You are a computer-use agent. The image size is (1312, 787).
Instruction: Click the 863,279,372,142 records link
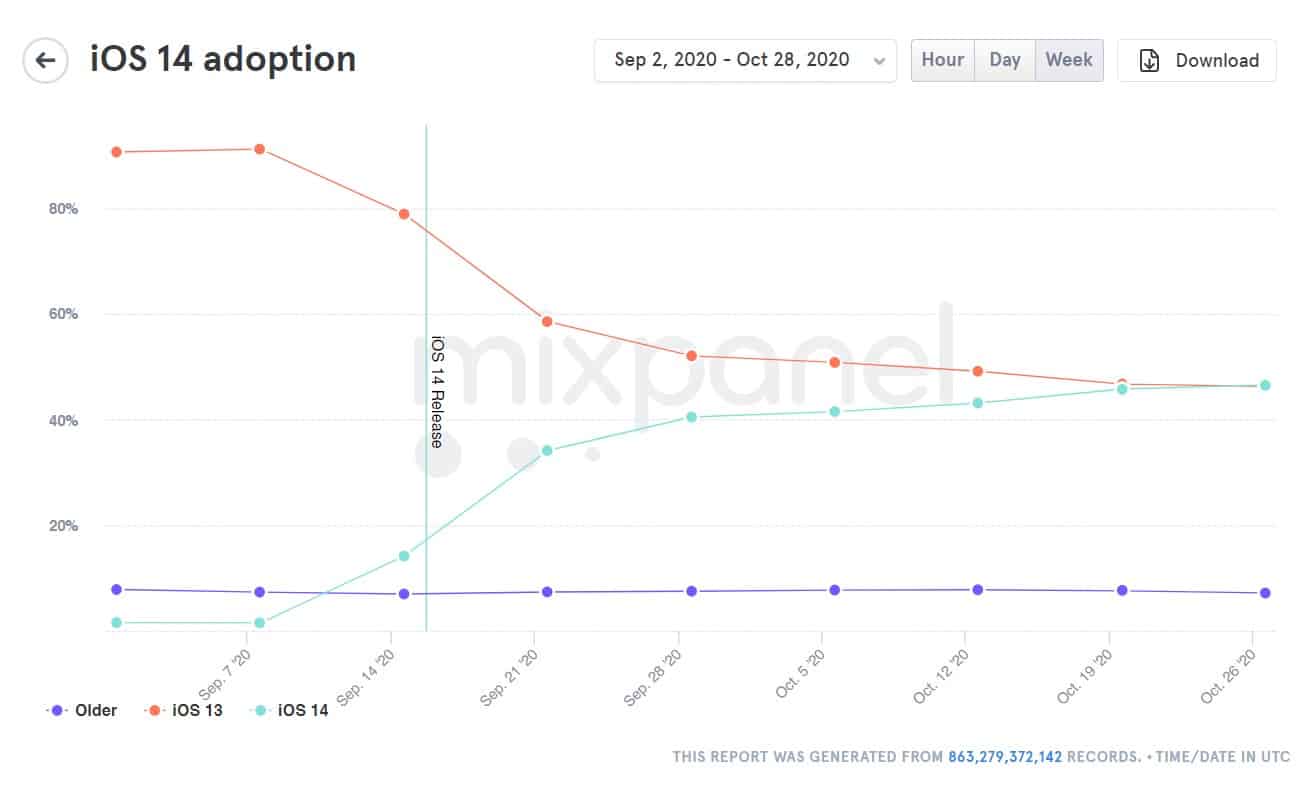coord(1005,757)
